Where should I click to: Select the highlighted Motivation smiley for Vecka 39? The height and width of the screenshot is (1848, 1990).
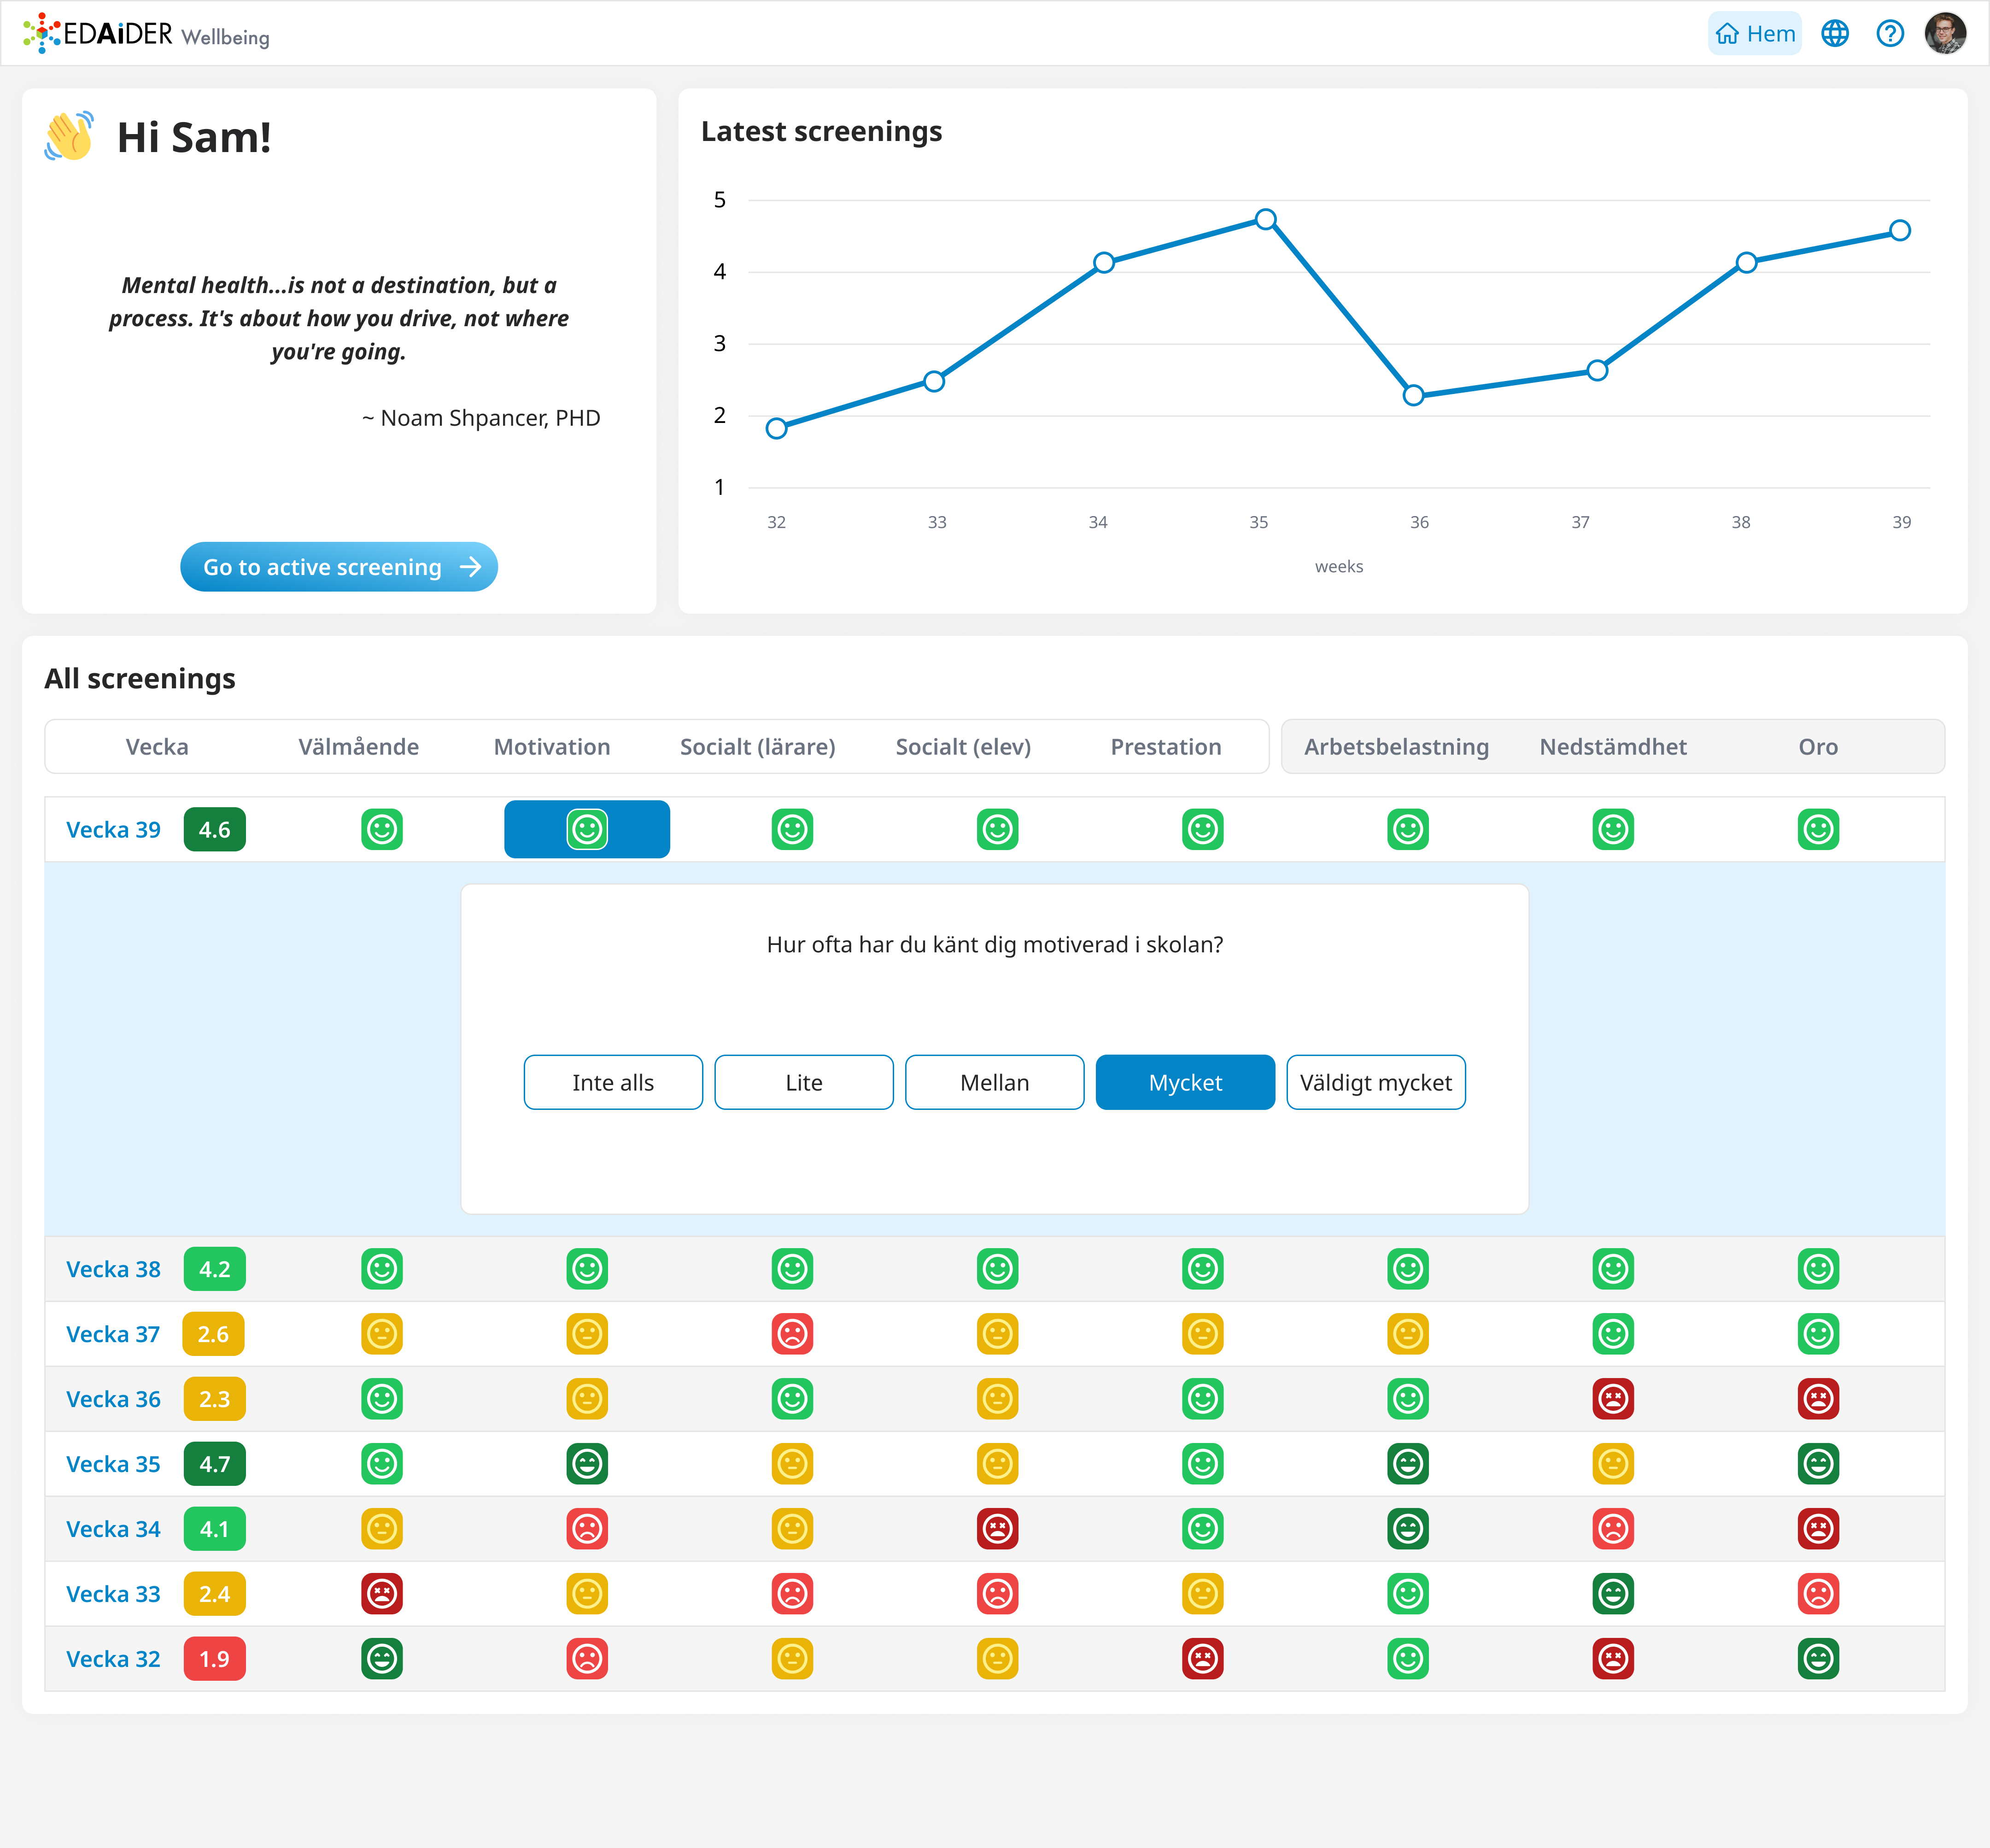[x=587, y=829]
